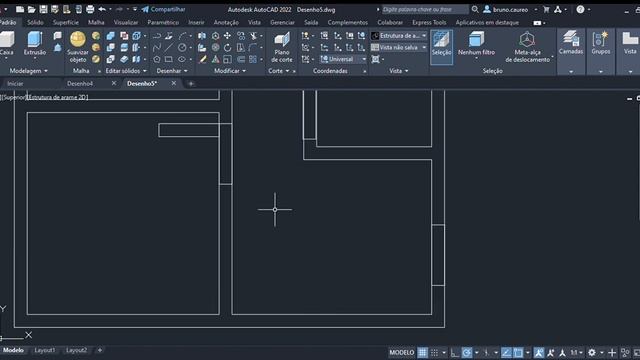
Task: Expand the Modelagem panel
Action: (29, 71)
